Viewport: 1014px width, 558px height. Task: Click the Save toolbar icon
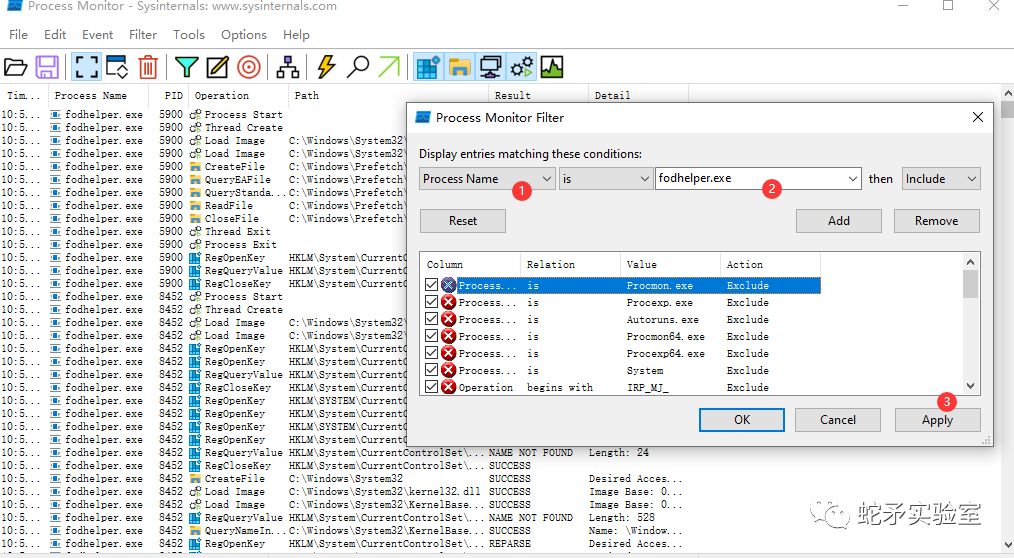(x=47, y=67)
